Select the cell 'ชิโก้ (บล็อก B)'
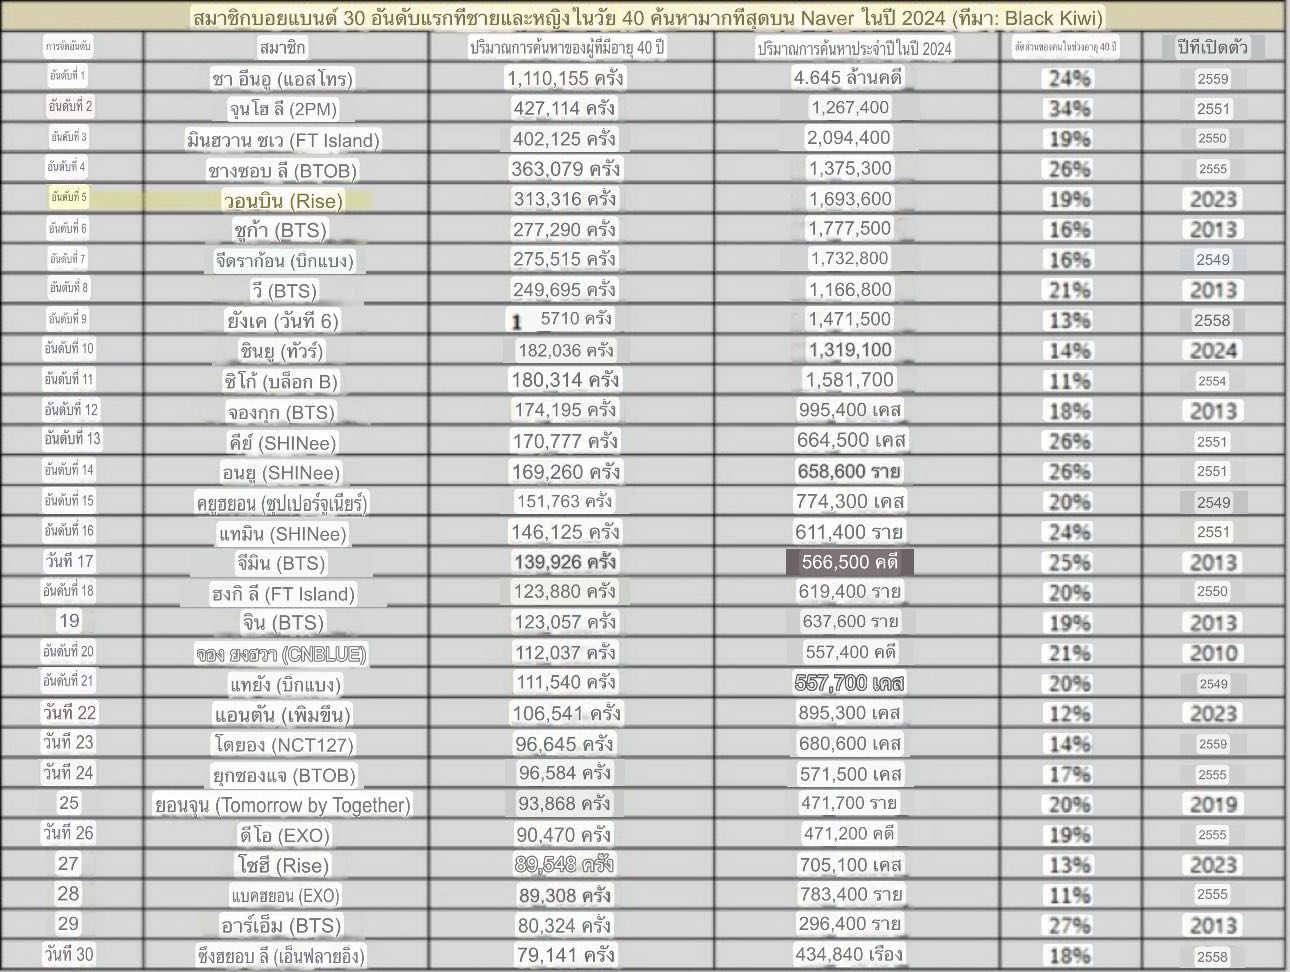The height and width of the screenshot is (972, 1290). [x=283, y=382]
